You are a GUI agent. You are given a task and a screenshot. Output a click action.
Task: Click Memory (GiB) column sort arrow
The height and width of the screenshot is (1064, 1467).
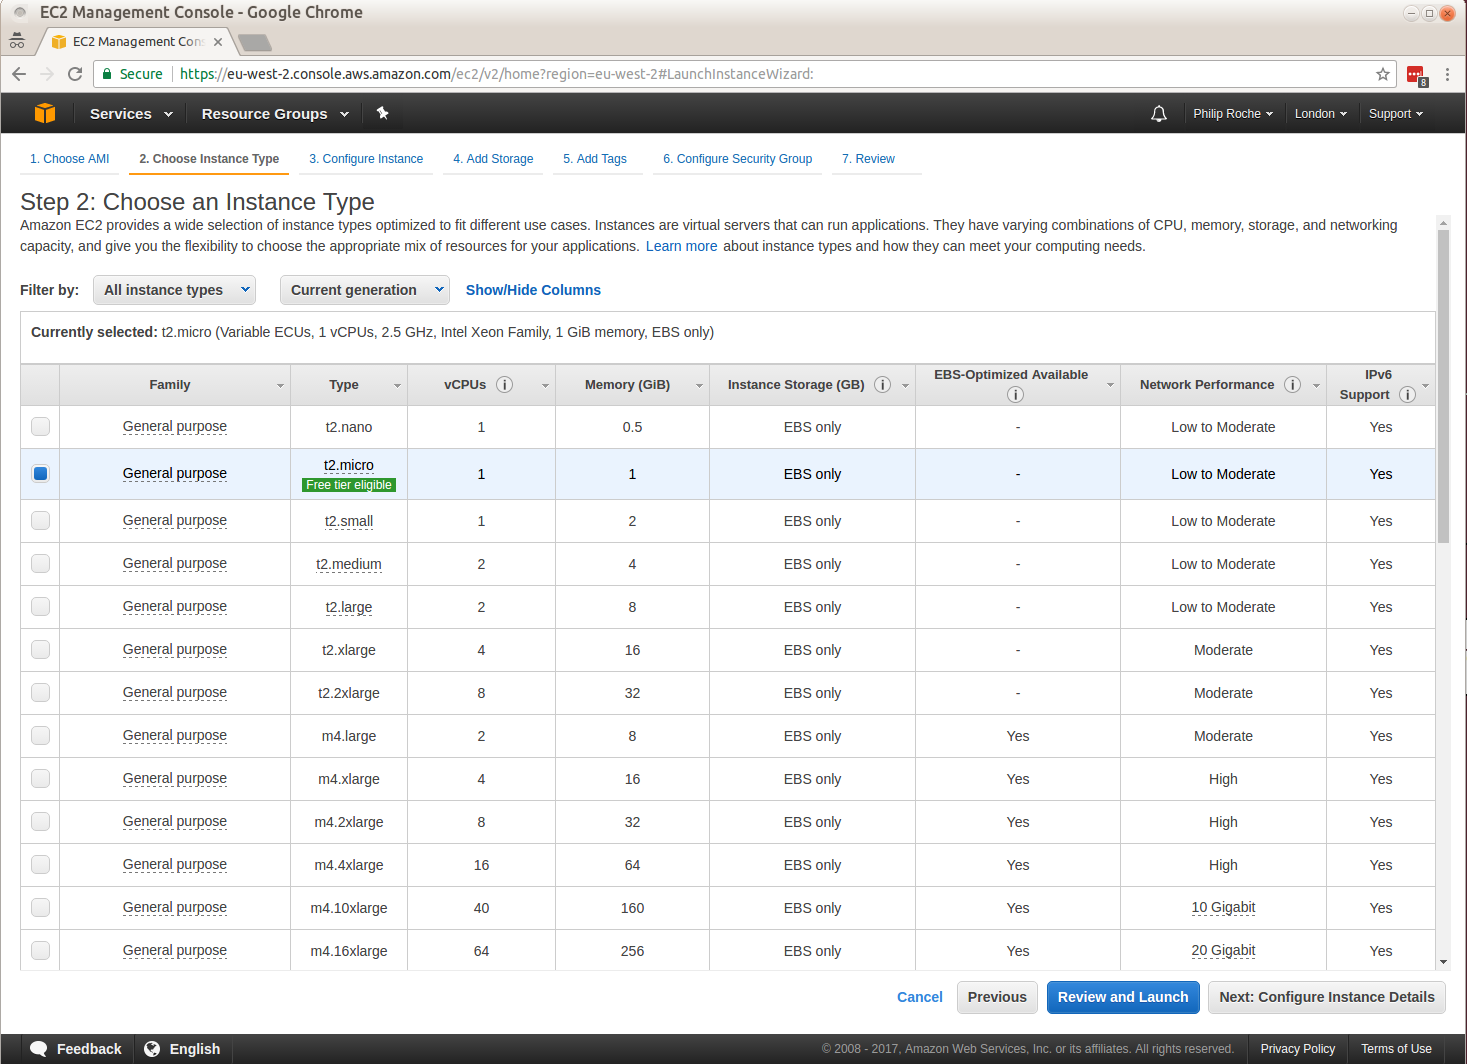coord(699,386)
